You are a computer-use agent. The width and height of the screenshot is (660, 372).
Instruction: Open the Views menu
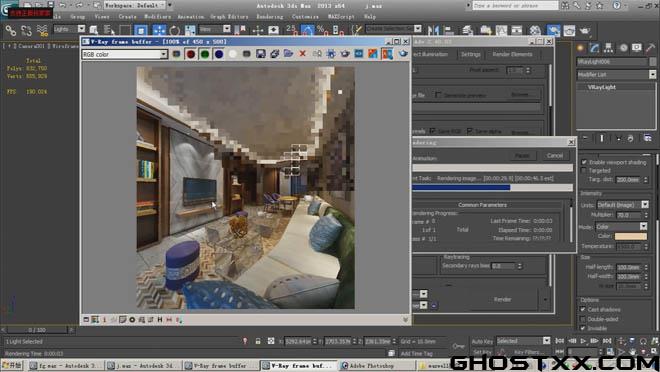coord(102,17)
